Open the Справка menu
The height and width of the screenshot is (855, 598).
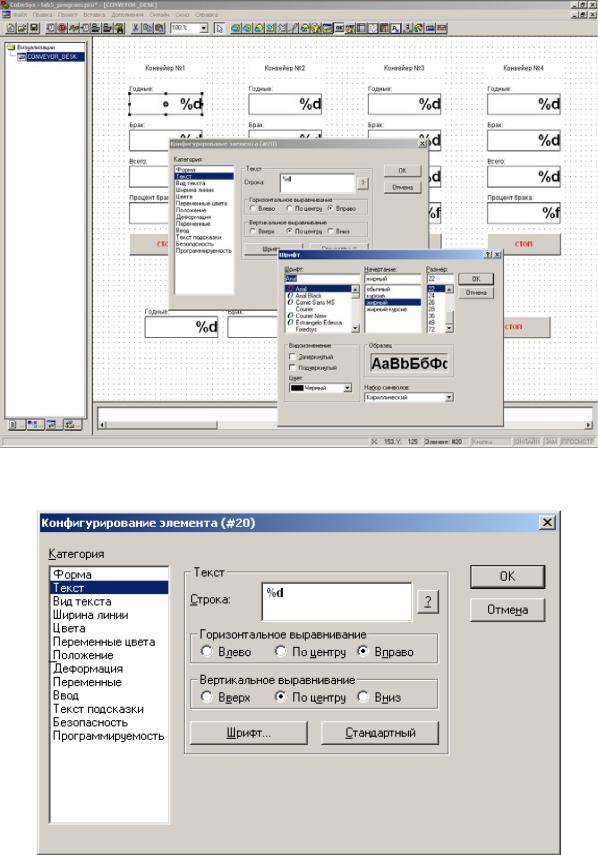[207, 15]
